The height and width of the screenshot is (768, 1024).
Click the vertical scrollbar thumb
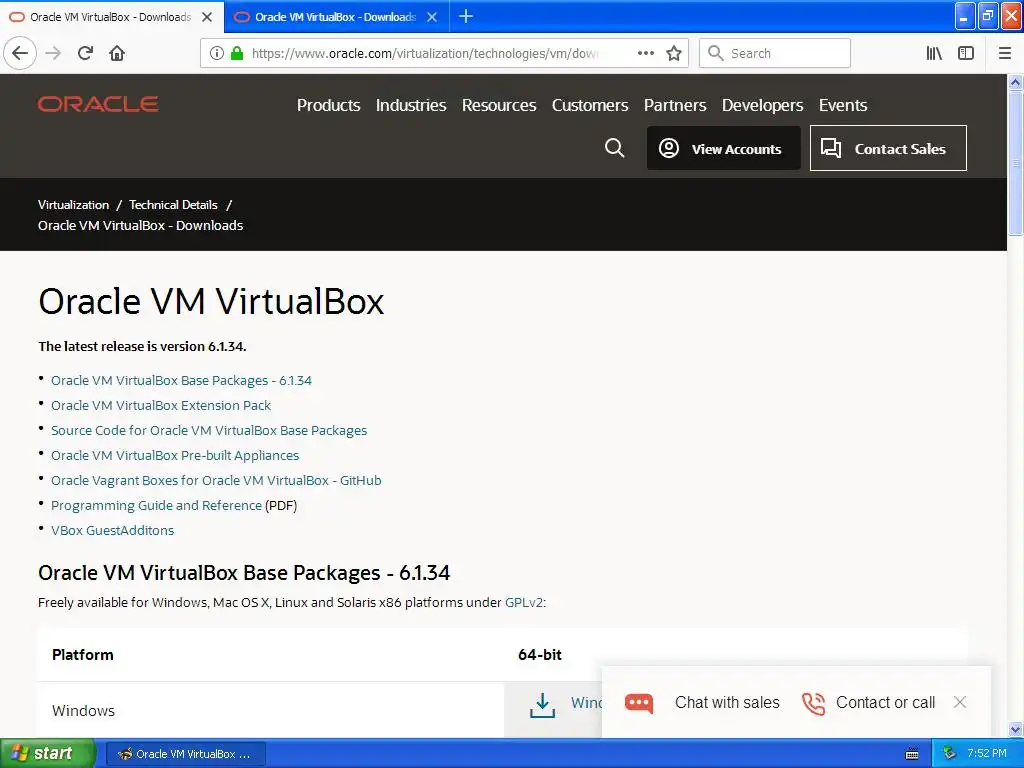pos(1015,163)
